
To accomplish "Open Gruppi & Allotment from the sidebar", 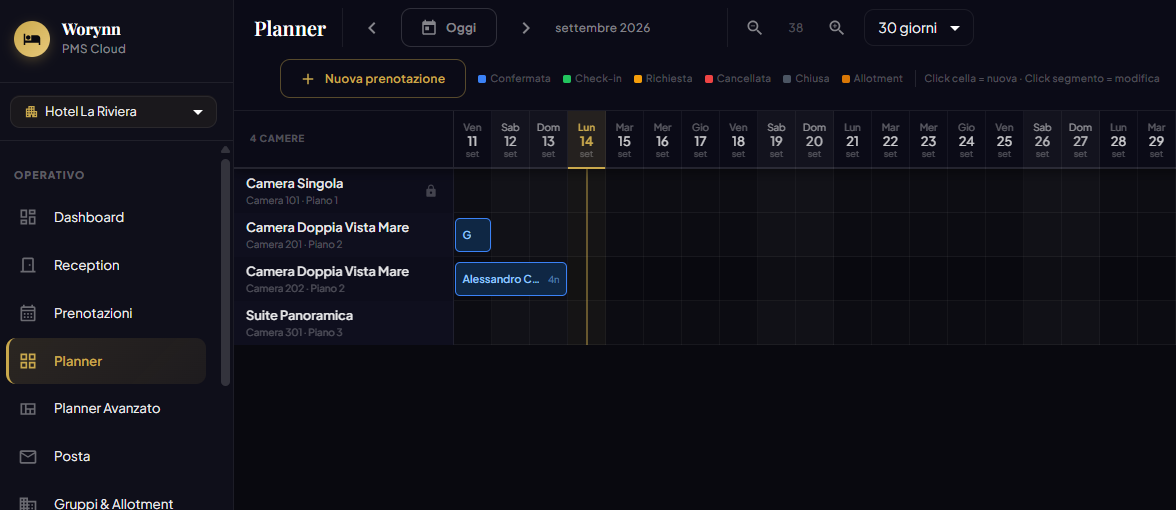I will click(106, 504).
